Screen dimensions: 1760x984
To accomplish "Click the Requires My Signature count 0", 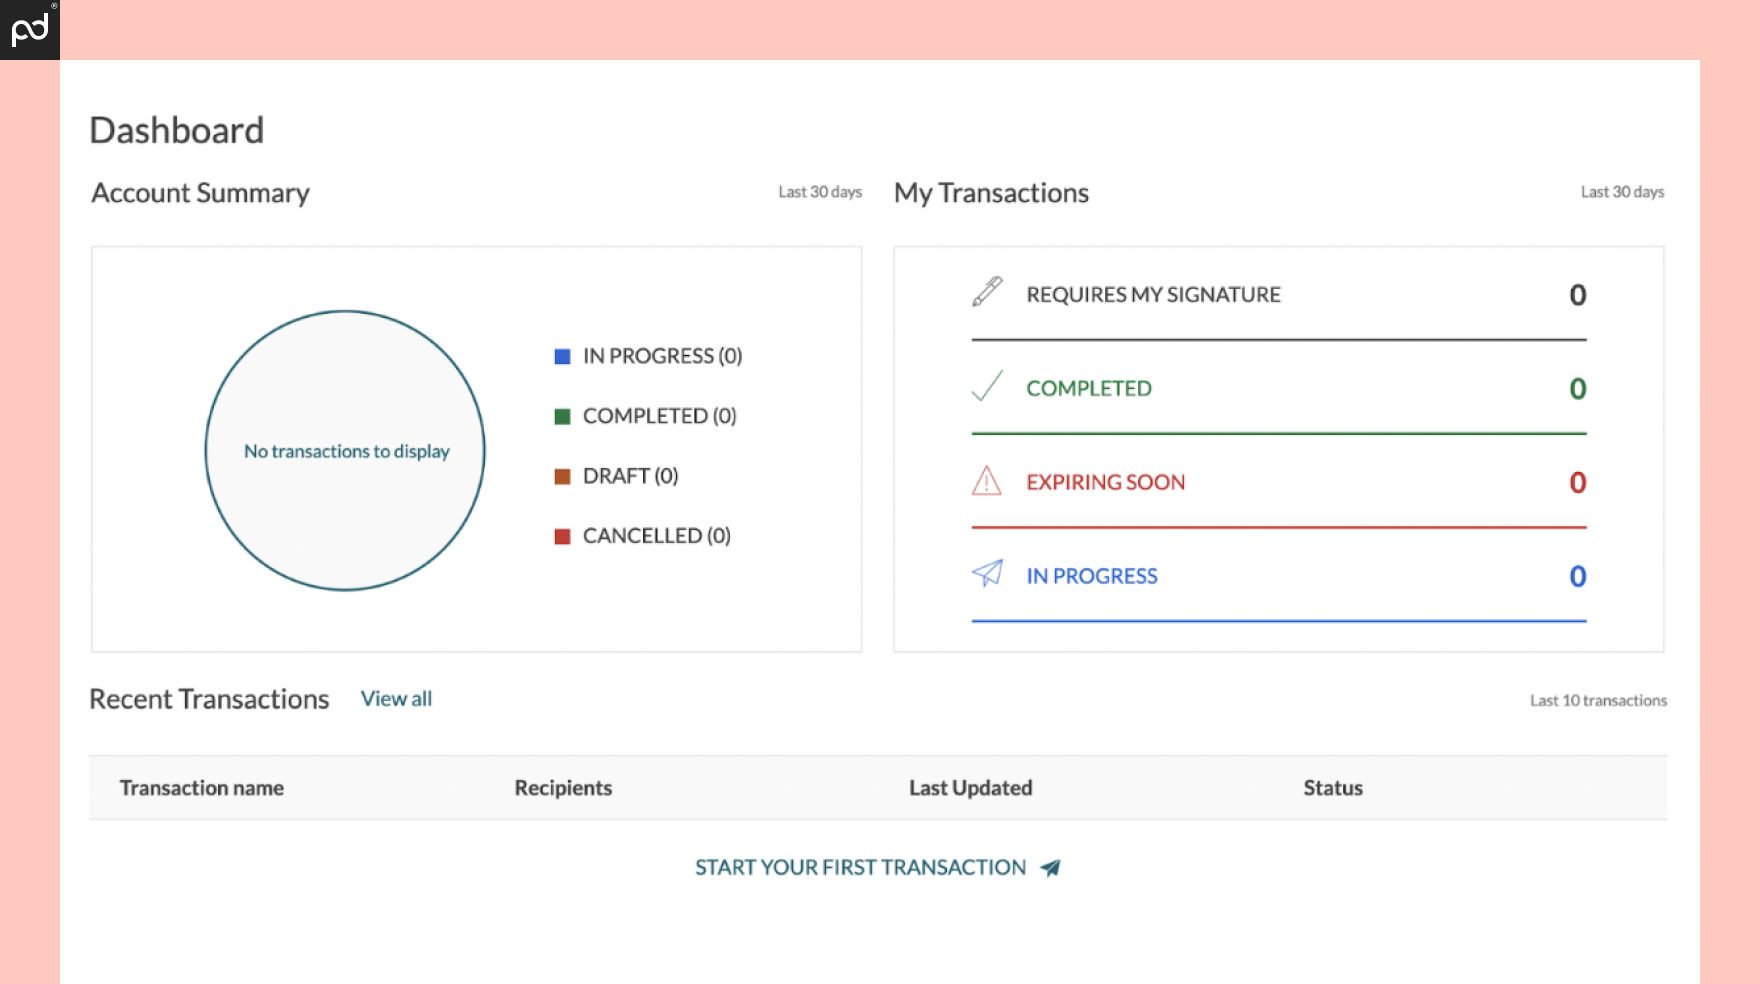I will pyautogui.click(x=1577, y=295).
